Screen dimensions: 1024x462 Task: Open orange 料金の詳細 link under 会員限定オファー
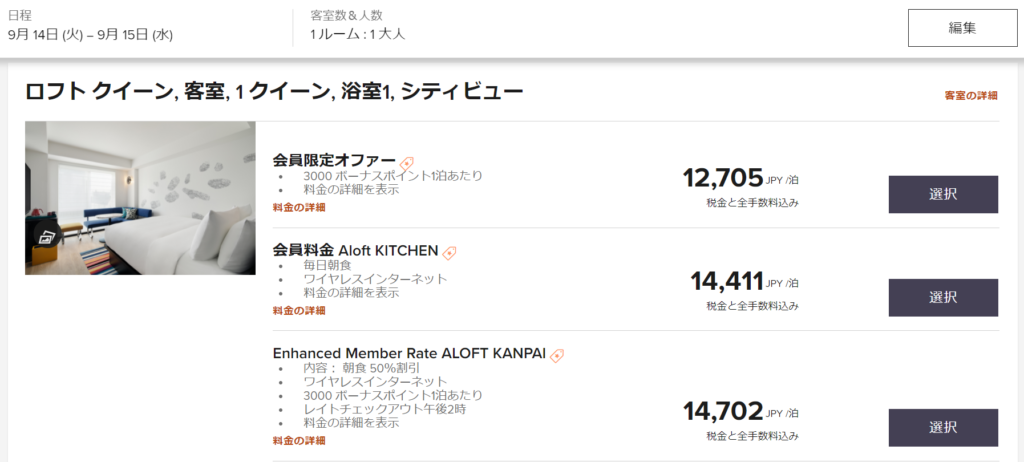299,207
